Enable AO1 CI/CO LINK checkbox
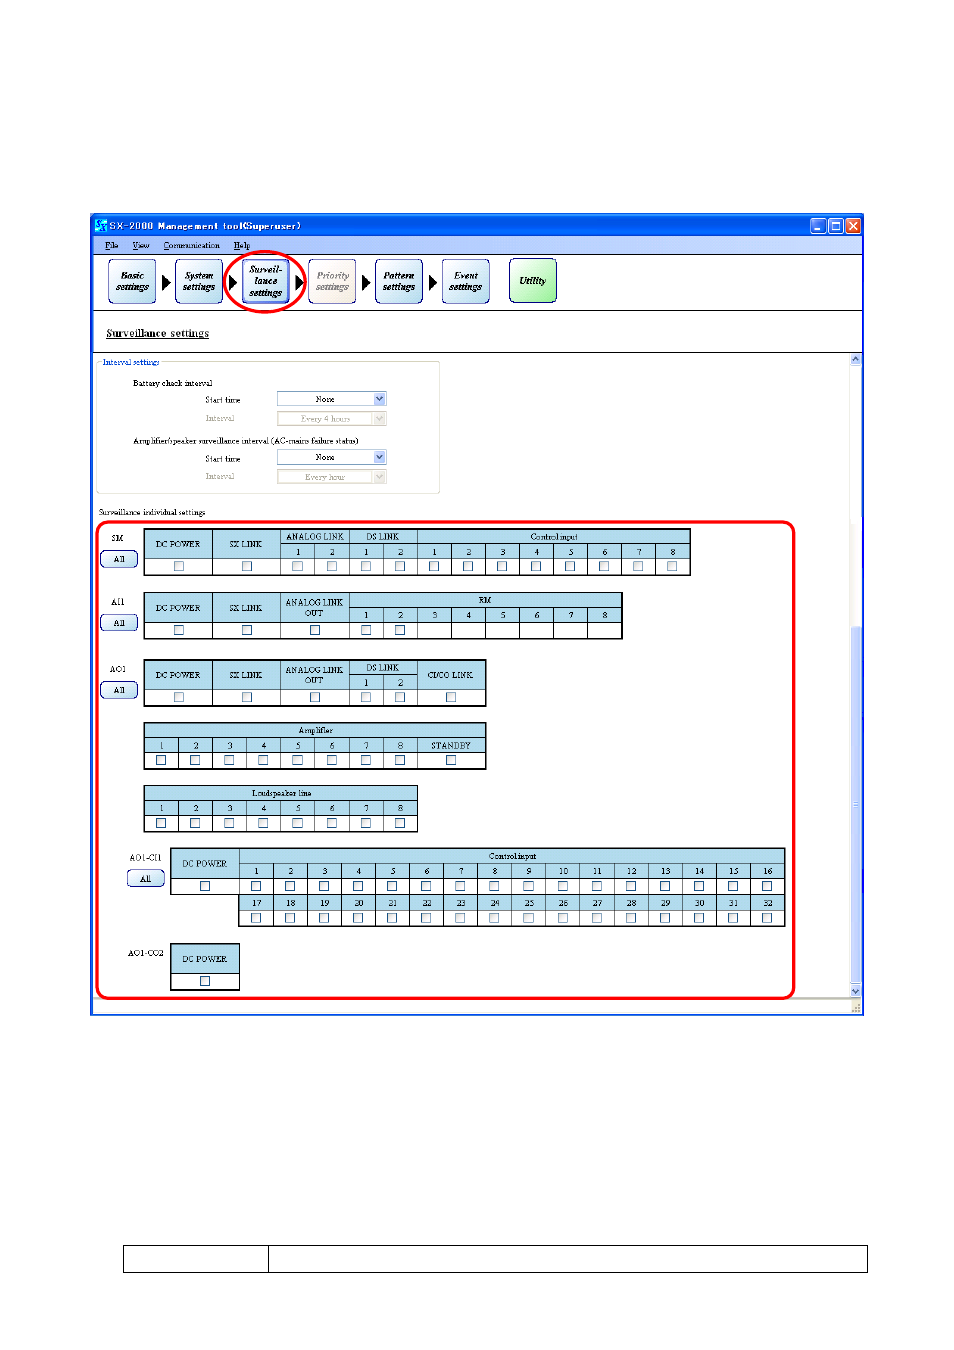 [451, 697]
